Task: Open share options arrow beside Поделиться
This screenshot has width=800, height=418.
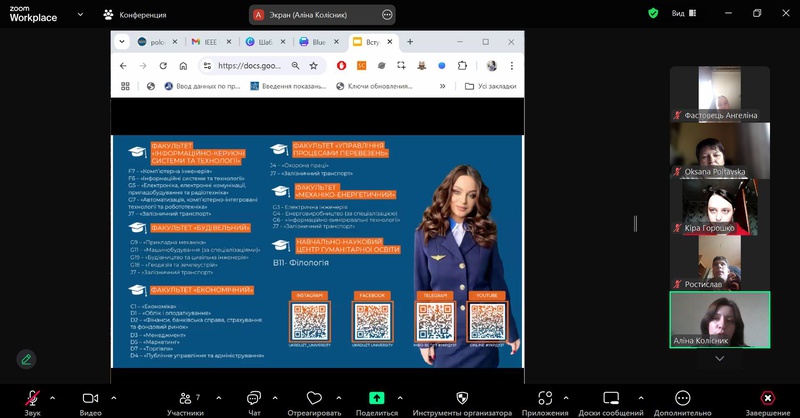Action: point(400,398)
